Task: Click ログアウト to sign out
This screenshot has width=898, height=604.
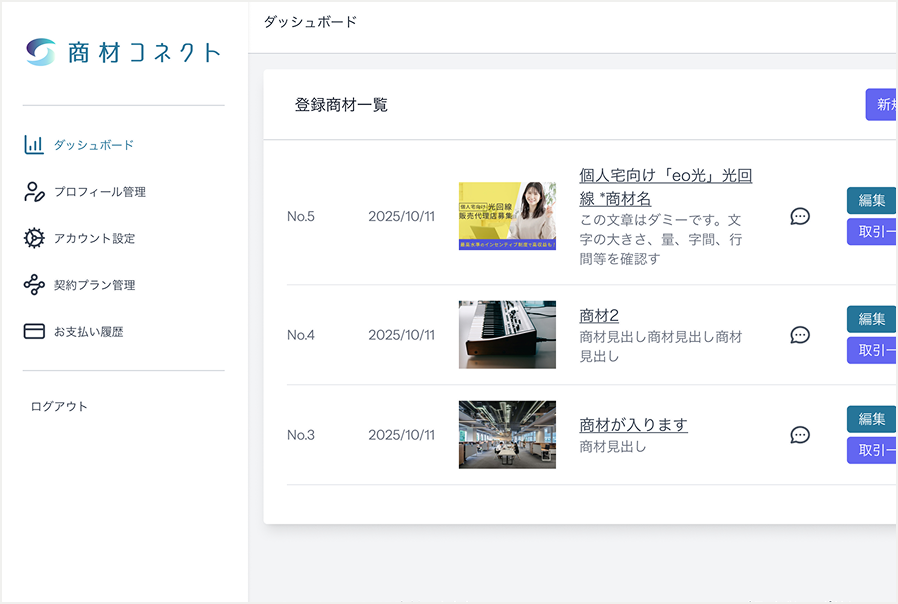Action: (x=59, y=406)
